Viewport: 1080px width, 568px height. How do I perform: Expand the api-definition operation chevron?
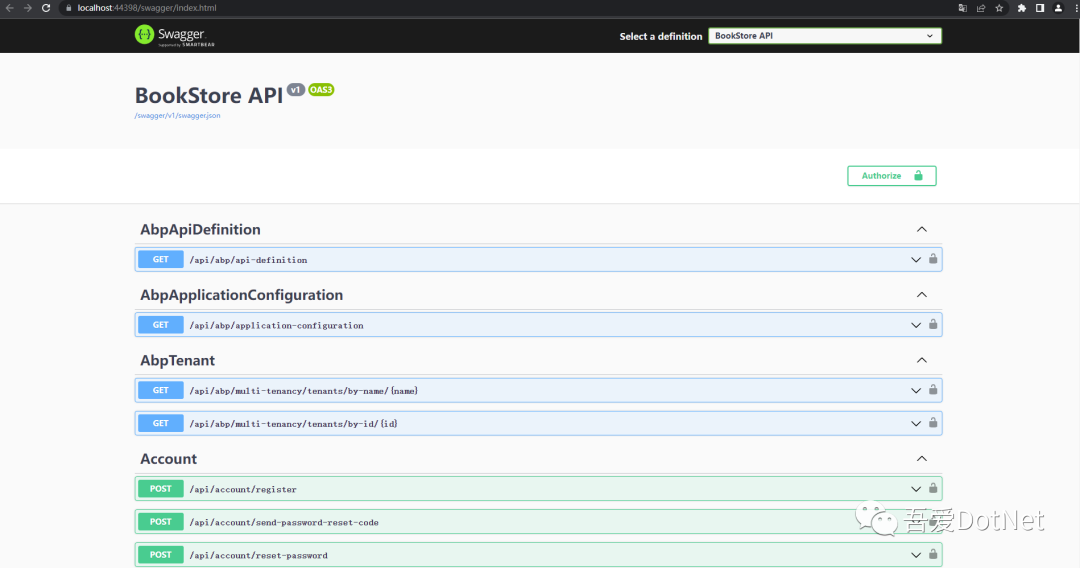click(915, 260)
